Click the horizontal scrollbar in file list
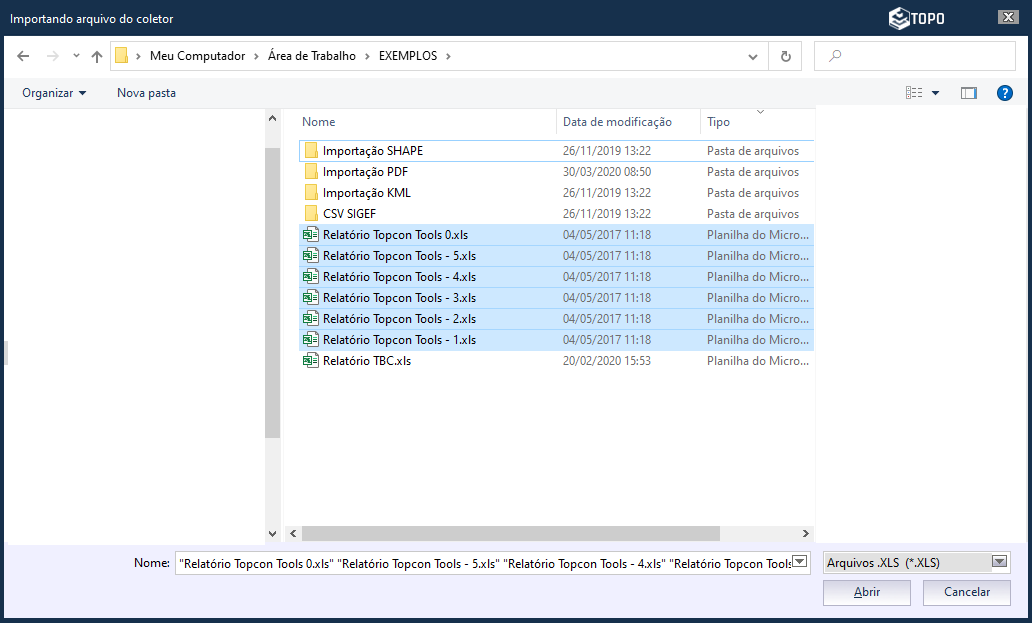Screen dimensions: 1032x623 click(510, 534)
